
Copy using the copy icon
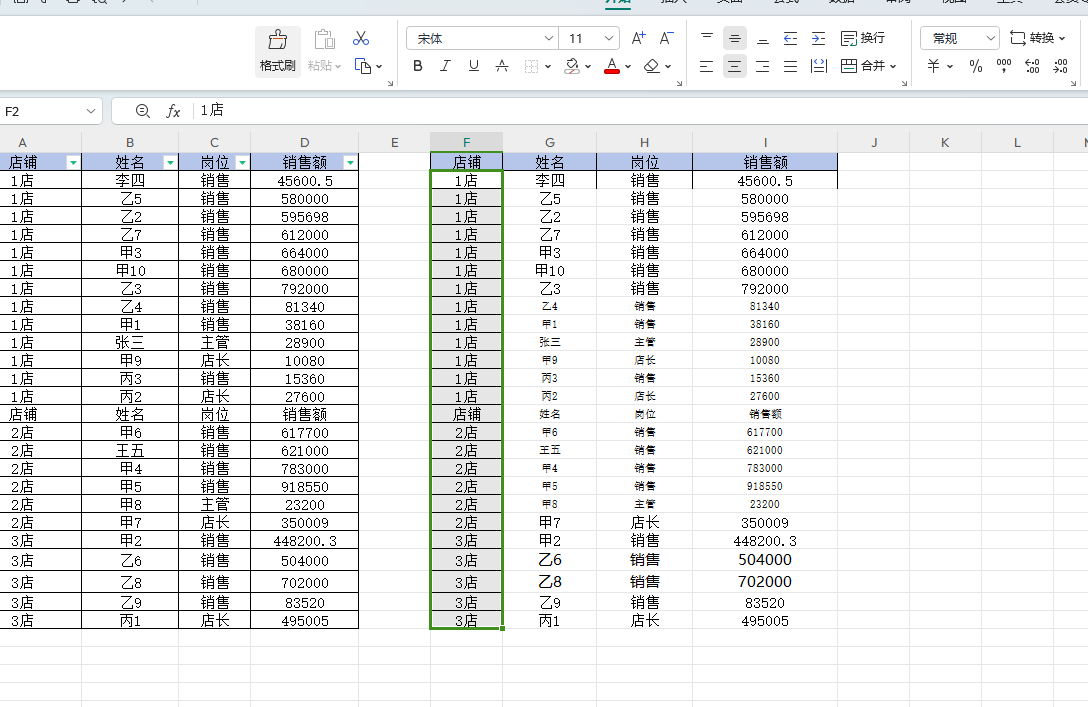[x=362, y=66]
